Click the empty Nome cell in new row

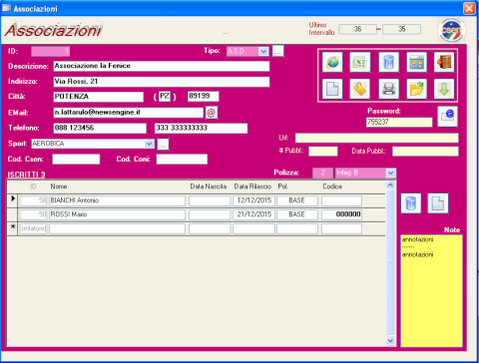117,229
